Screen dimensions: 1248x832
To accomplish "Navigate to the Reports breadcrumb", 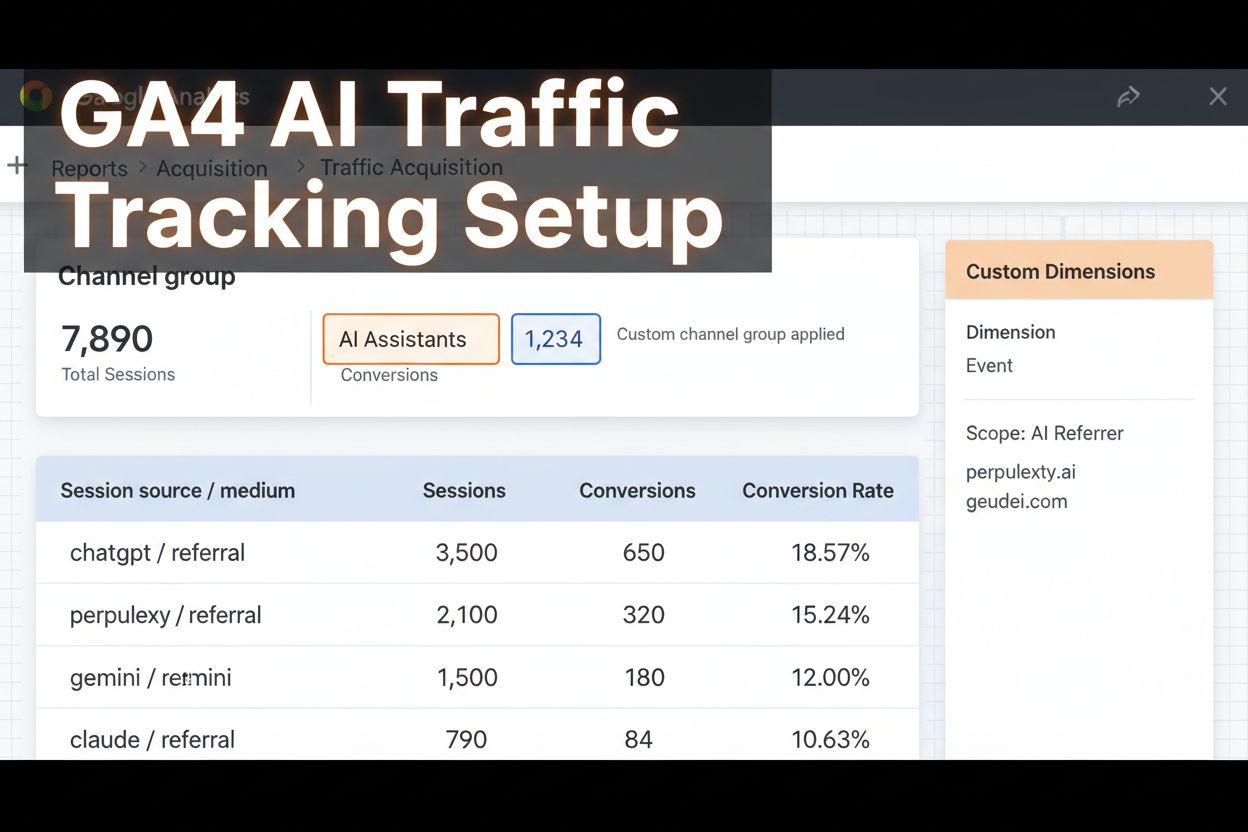I will pos(89,168).
